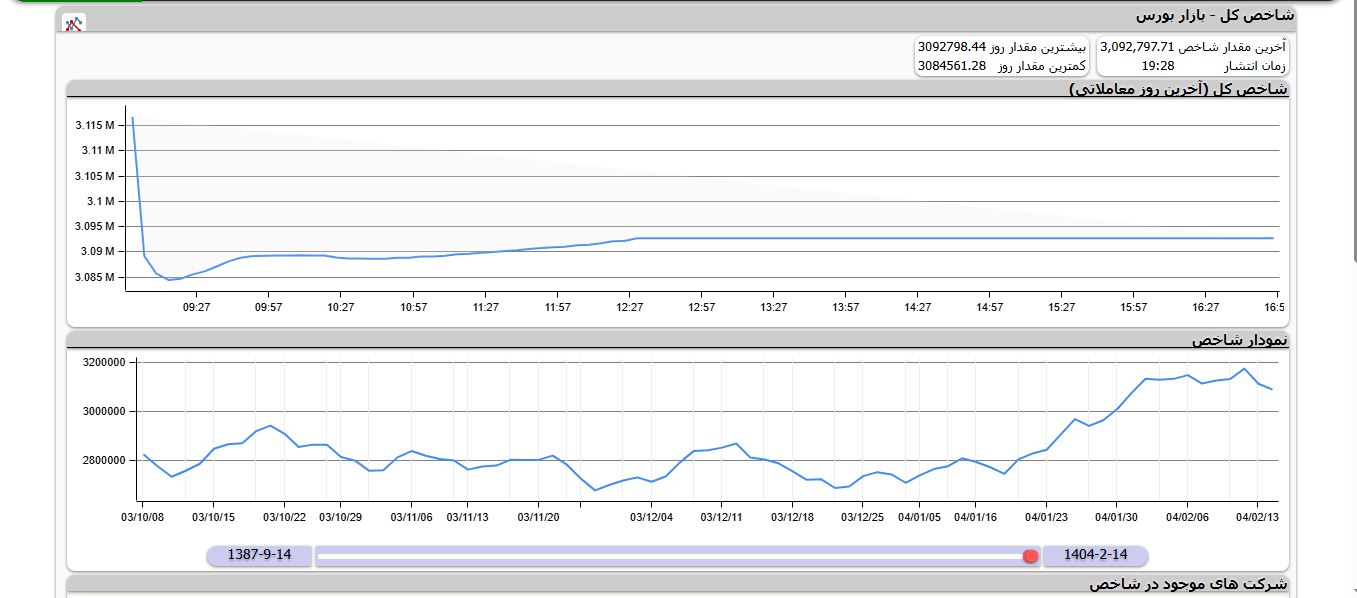Click the 3.1 M axis label
Viewport: 1357px width, 598px height.
(101, 201)
